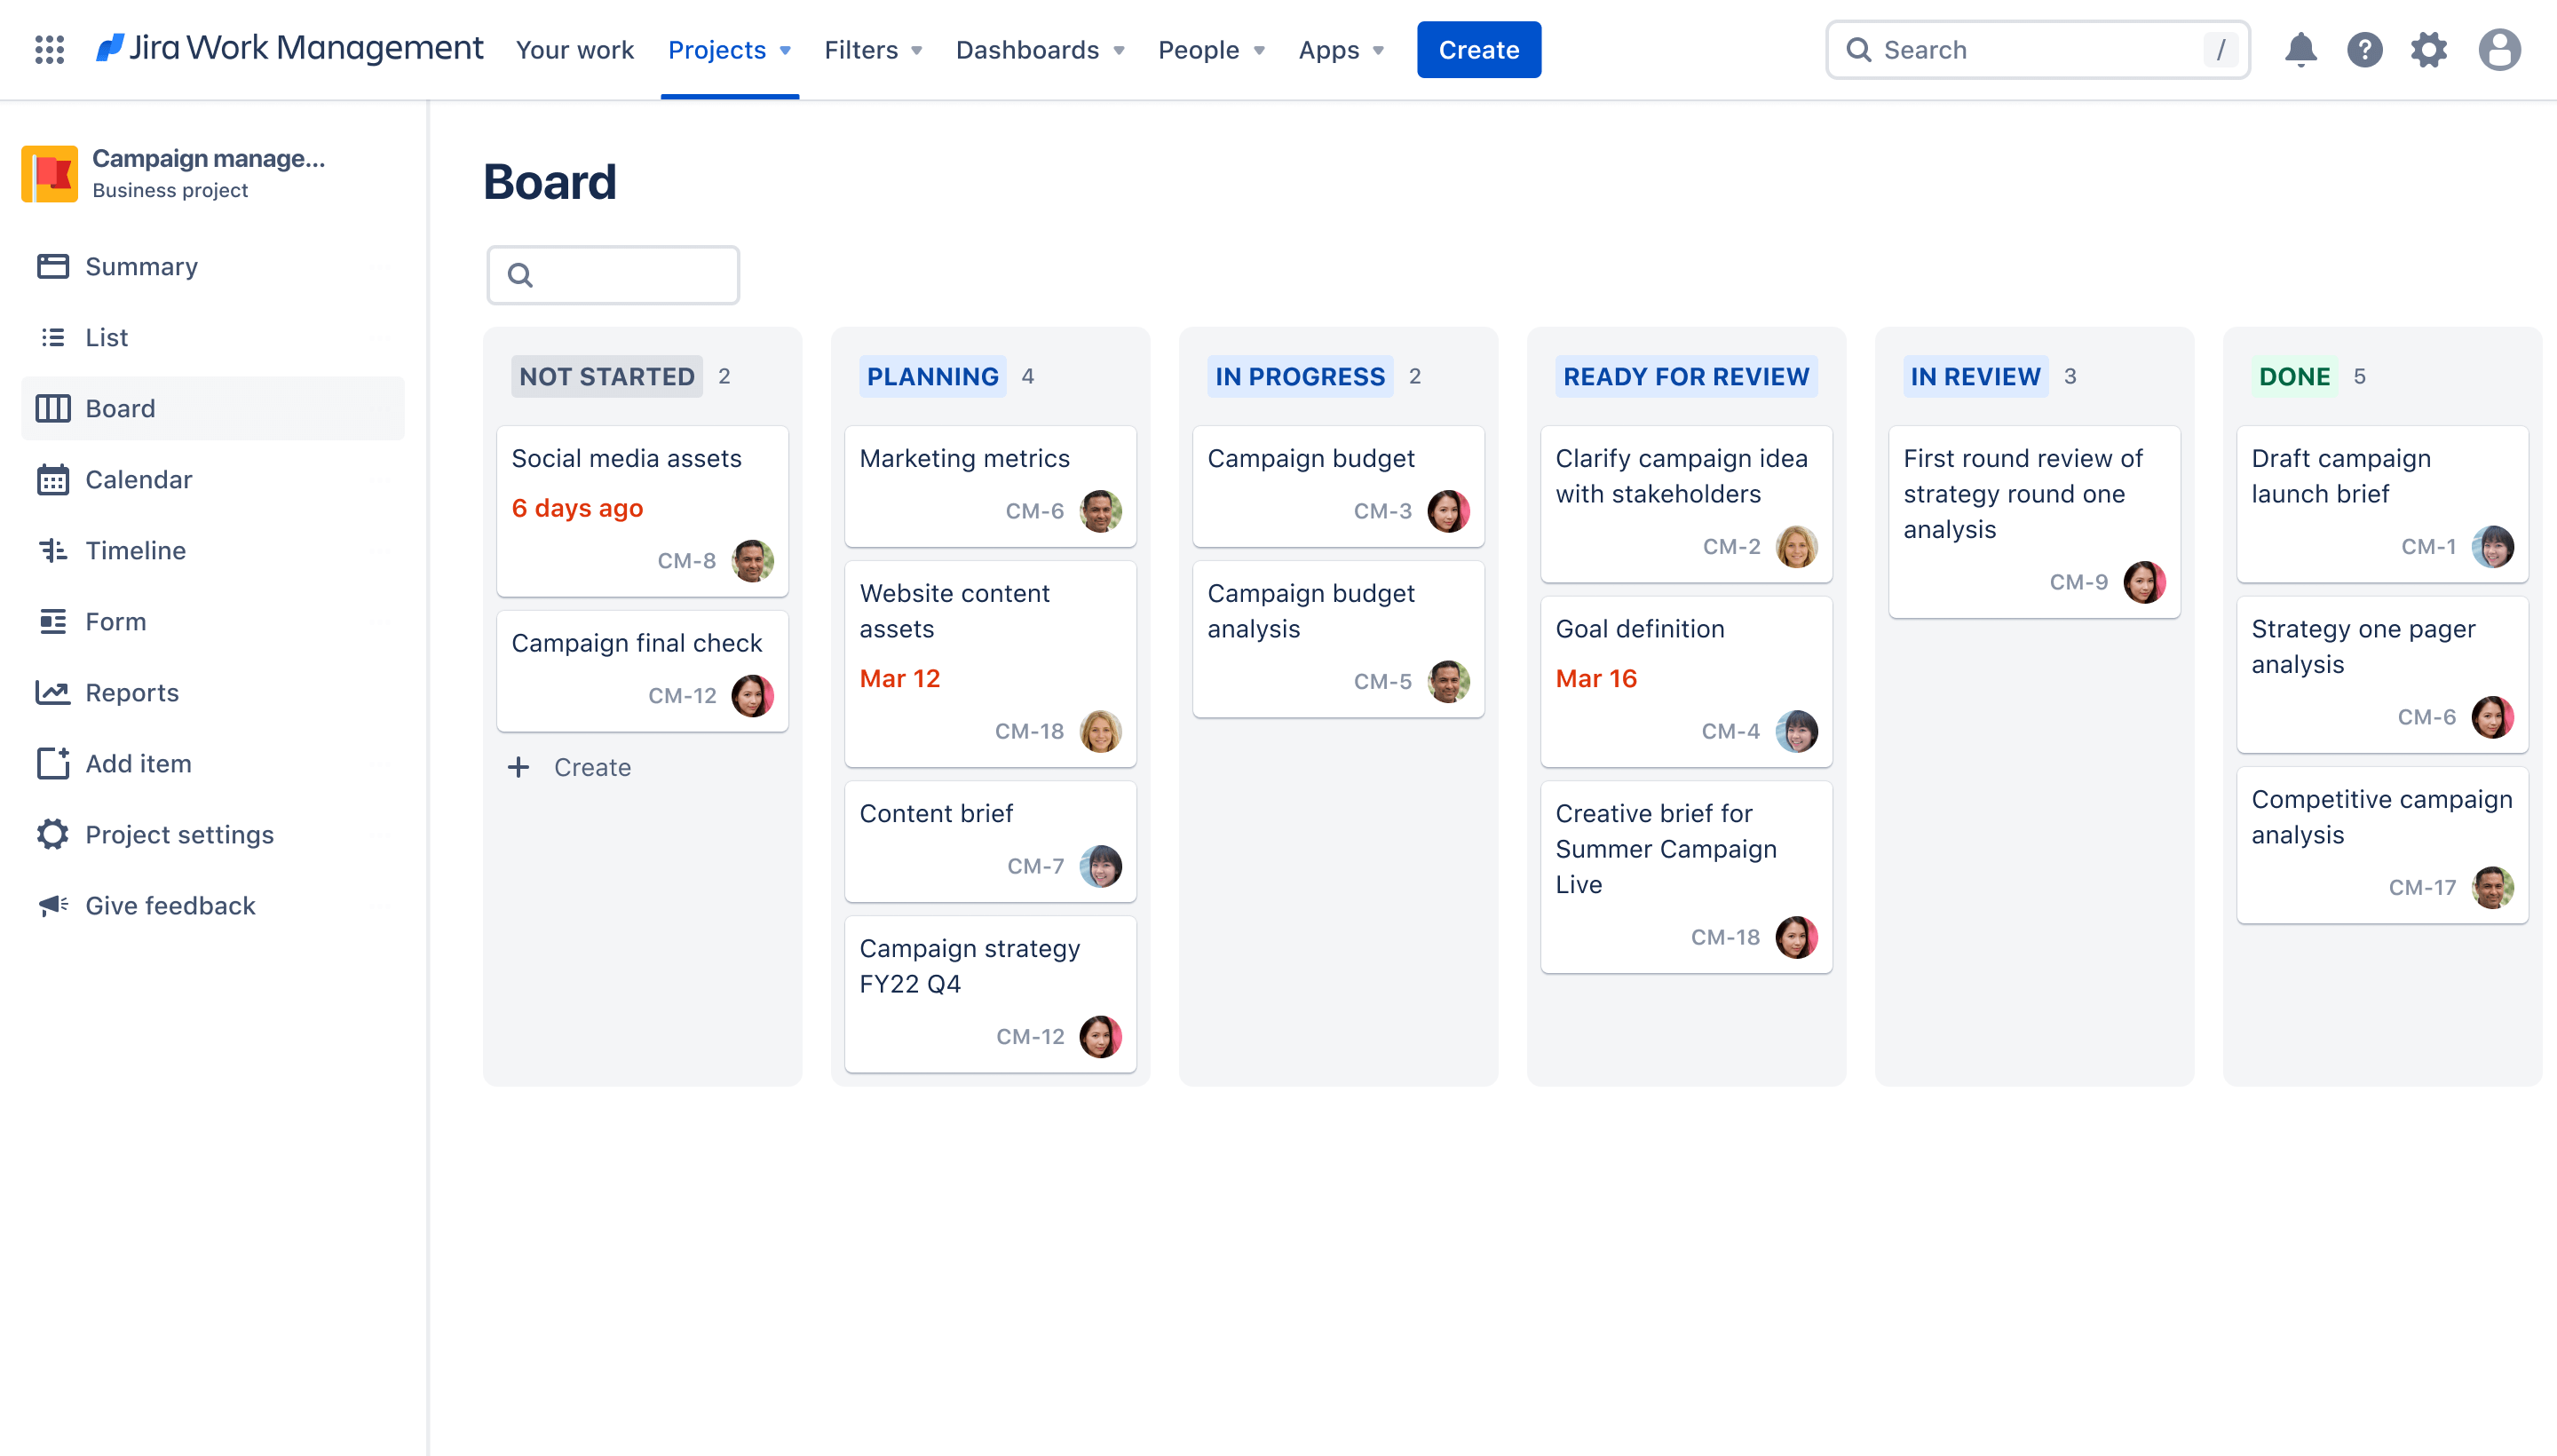Open the Reports section
This screenshot has width=2557, height=1456.
pos(131,692)
